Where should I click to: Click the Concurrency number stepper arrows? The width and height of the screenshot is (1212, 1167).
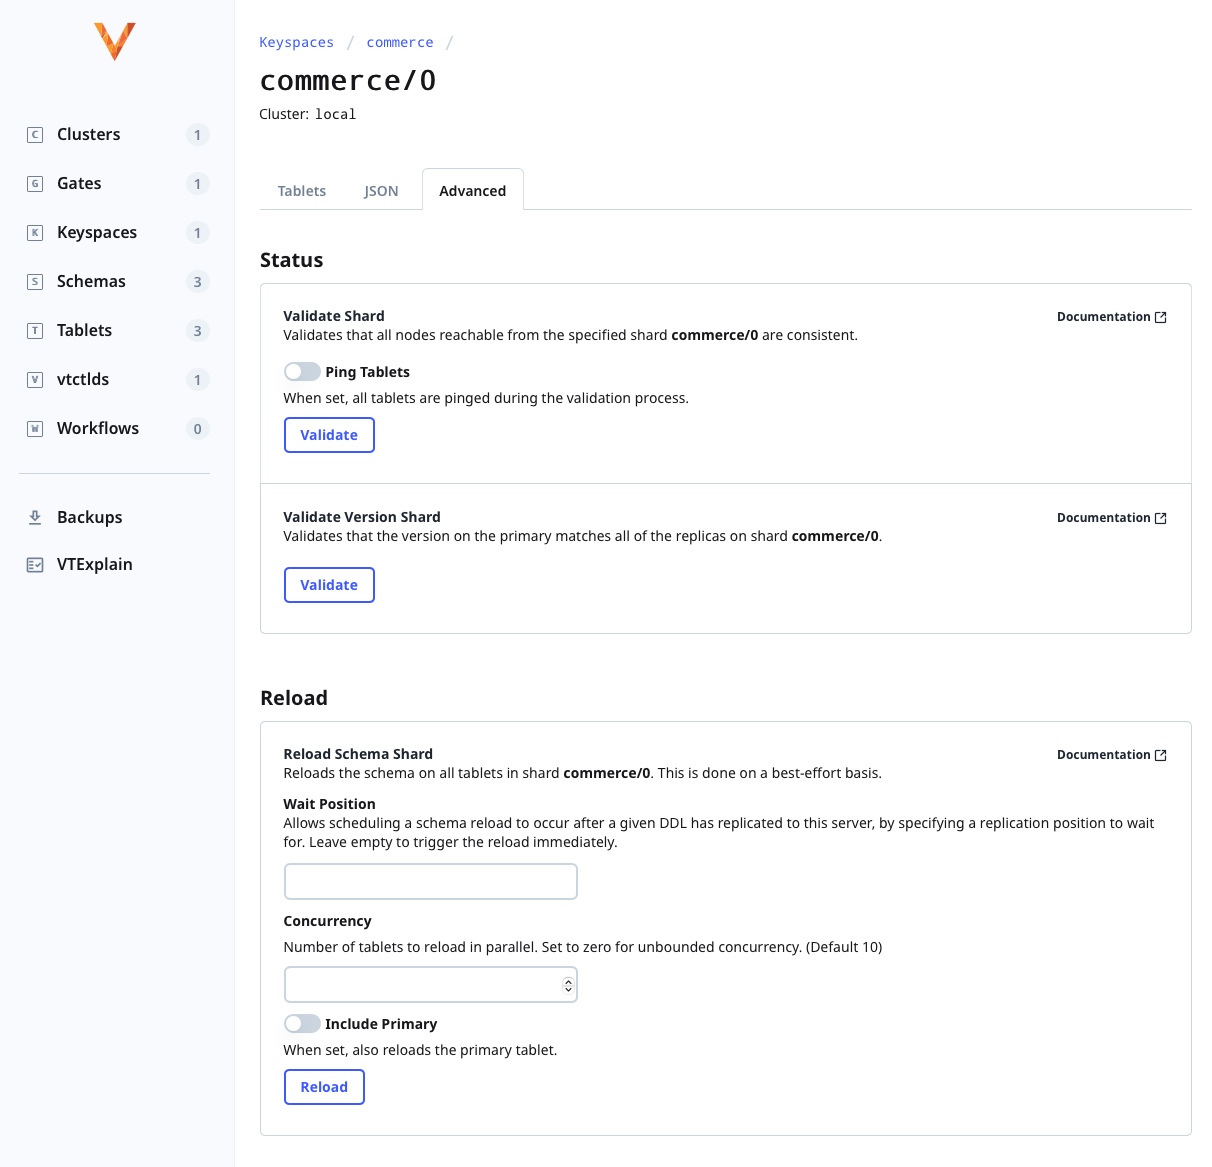point(567,984)
